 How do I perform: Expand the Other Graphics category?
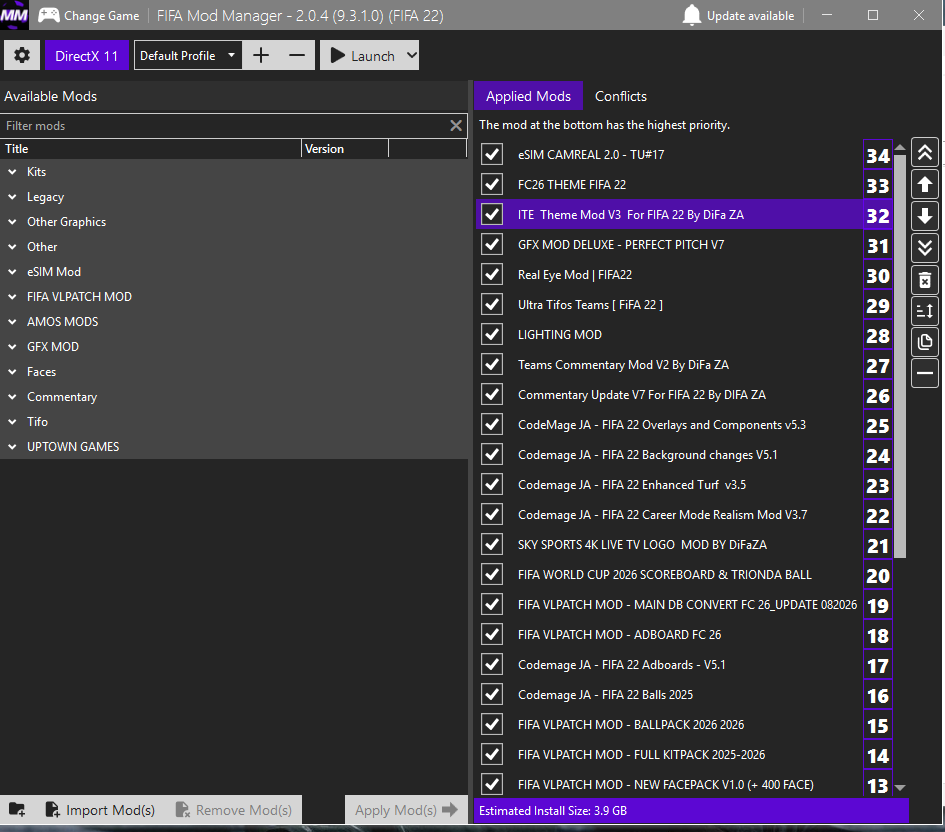[x=12, y=222]
